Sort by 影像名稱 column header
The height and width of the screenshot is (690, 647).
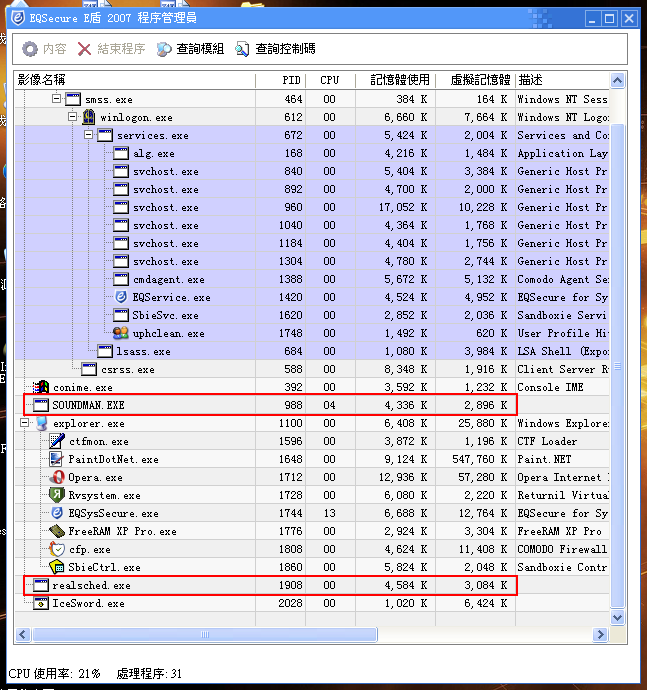(135, 80)
